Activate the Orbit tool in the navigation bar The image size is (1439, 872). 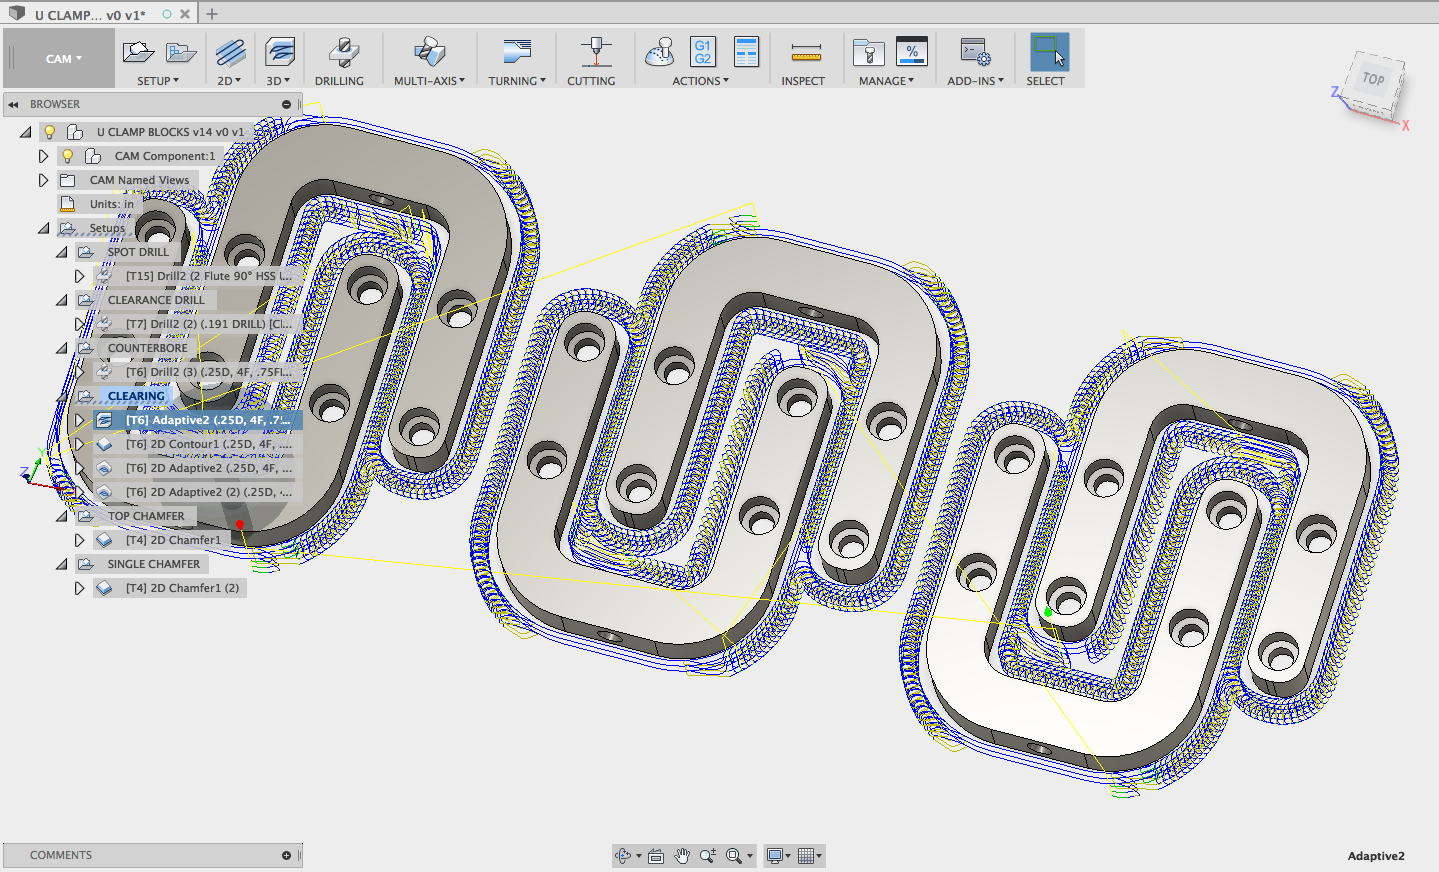coord(624,855)
